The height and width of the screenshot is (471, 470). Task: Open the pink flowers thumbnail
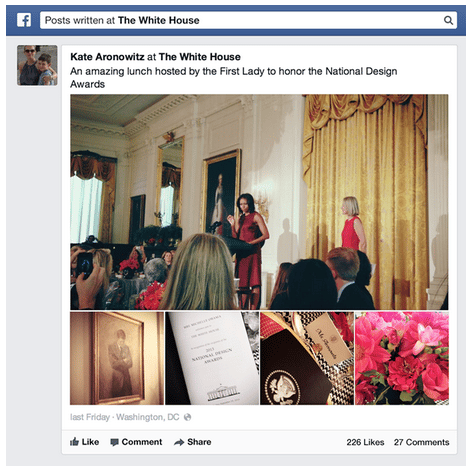coord(402,358)
